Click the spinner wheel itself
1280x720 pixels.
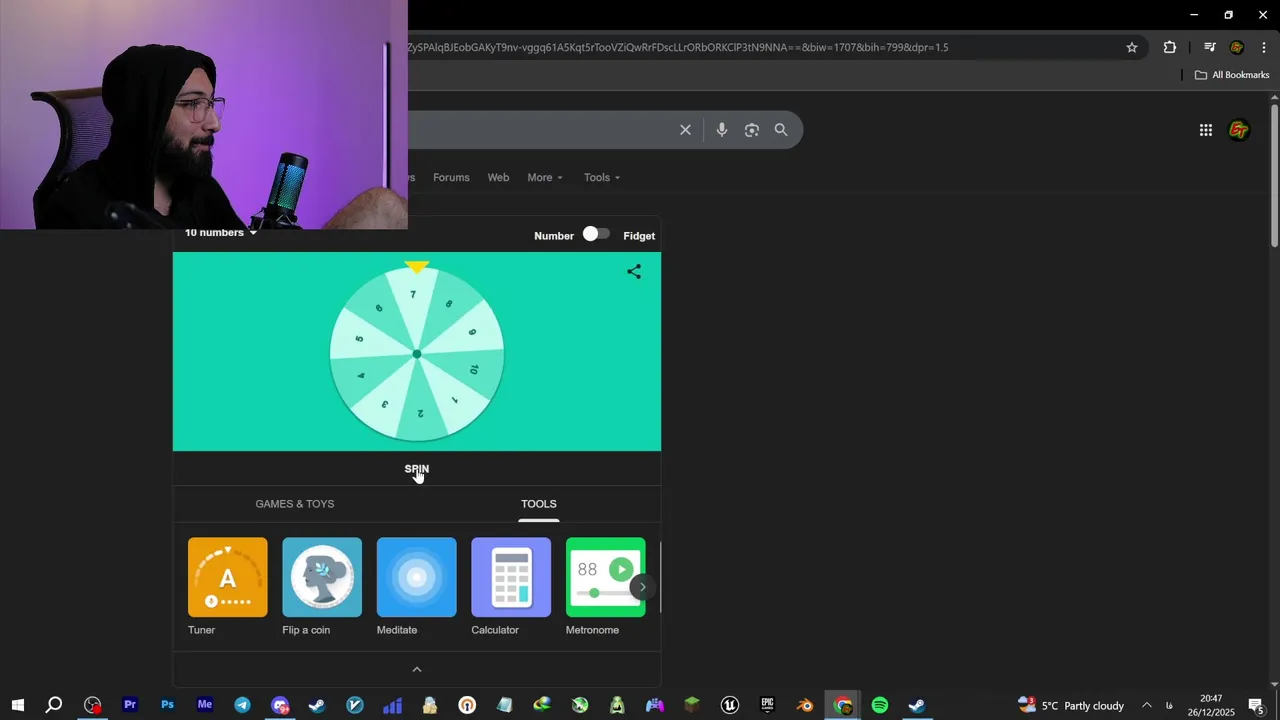[x=417, y=354]
